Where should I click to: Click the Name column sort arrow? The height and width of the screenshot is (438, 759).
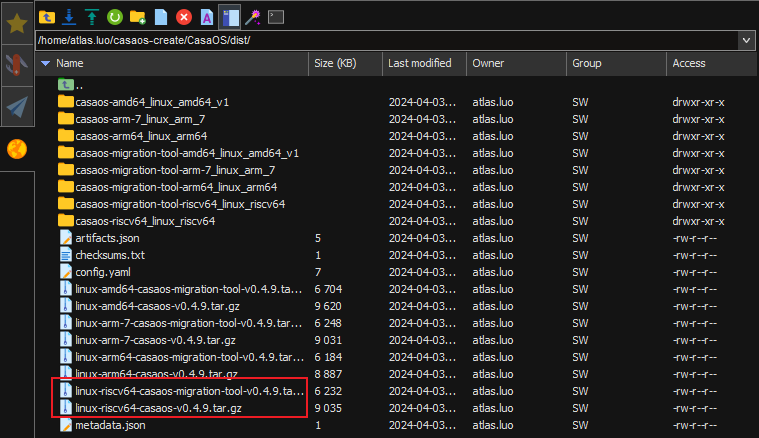click(46, 63)
